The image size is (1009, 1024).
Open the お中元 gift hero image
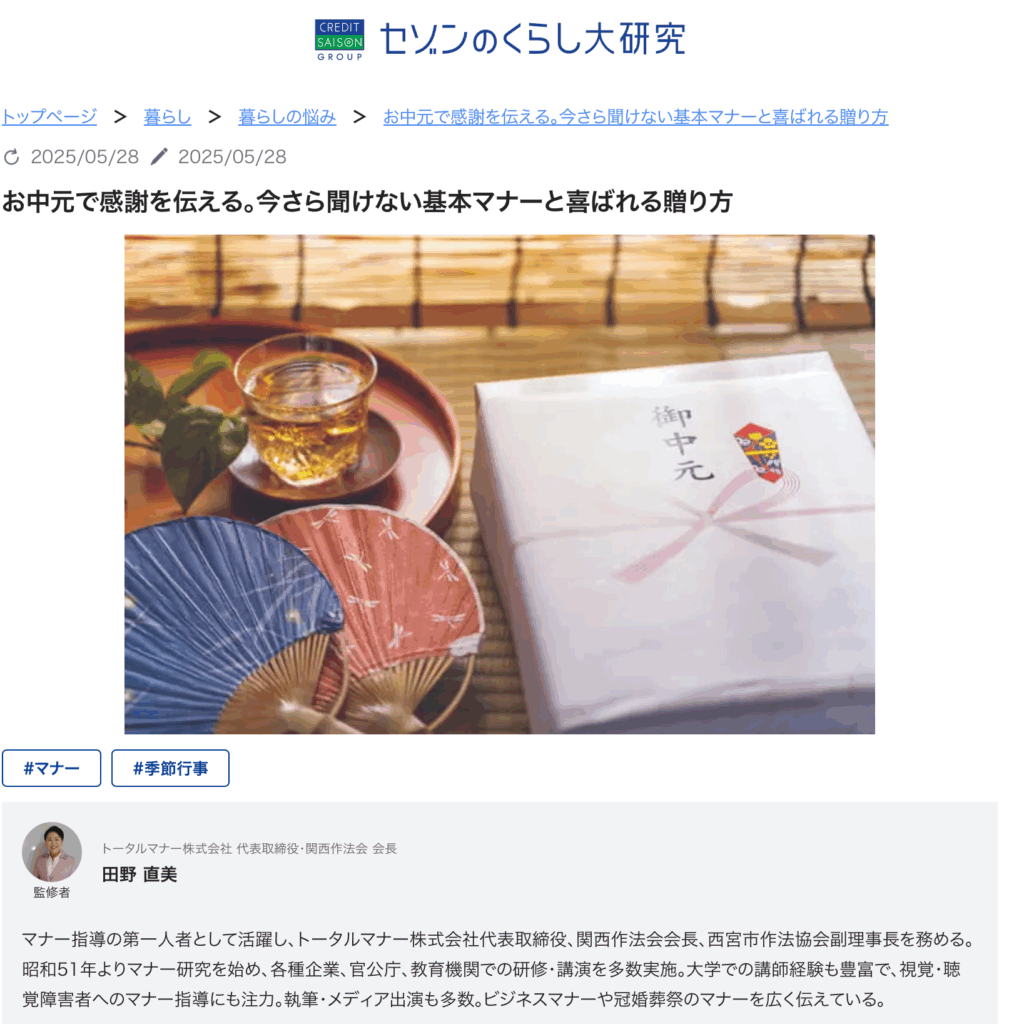tap(500, 484)
